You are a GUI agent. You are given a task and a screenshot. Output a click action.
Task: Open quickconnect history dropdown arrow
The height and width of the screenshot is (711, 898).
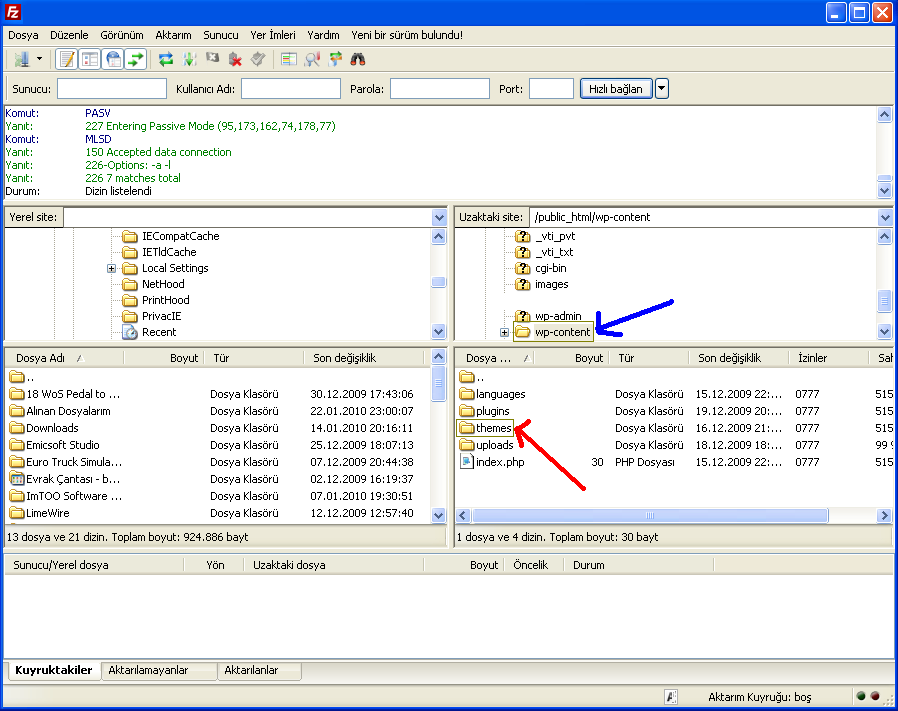[662, 89]
